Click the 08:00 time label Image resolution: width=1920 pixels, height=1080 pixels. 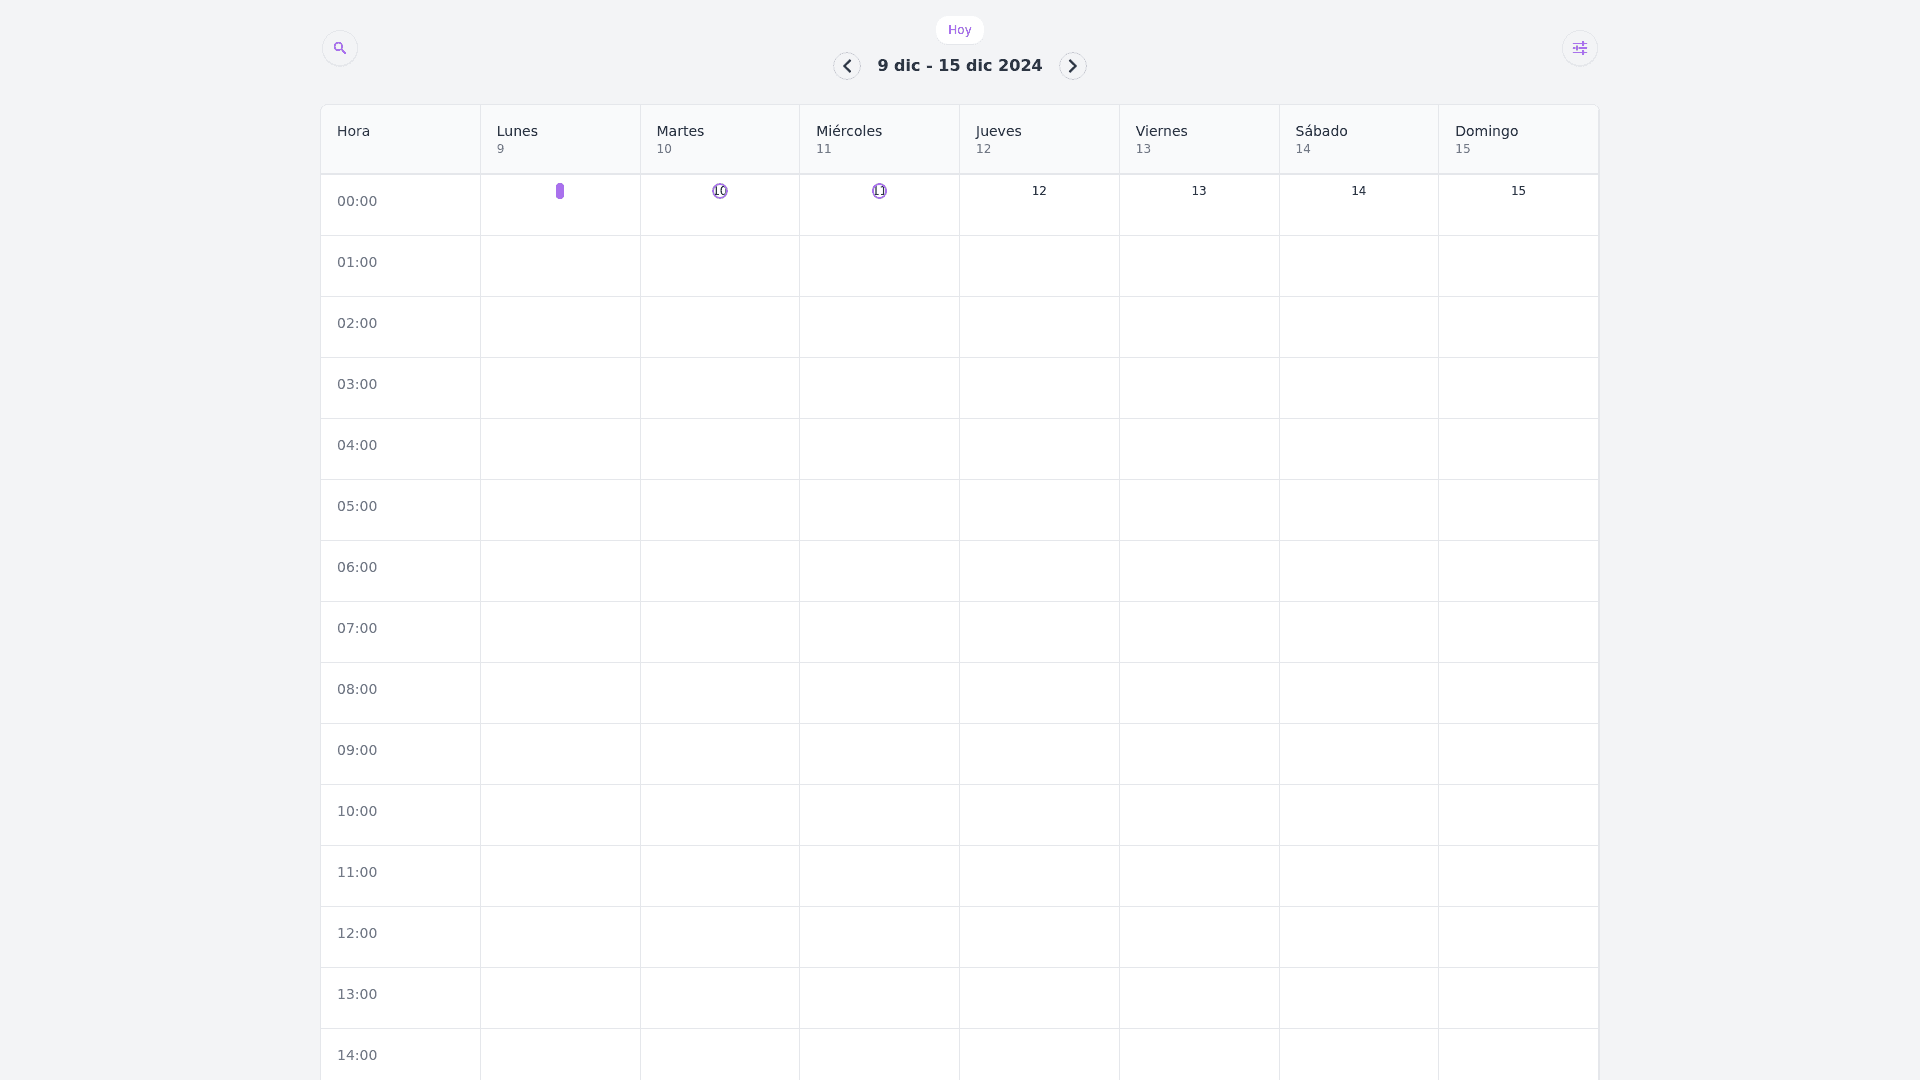pyautogui.click(x=357, y=689)
